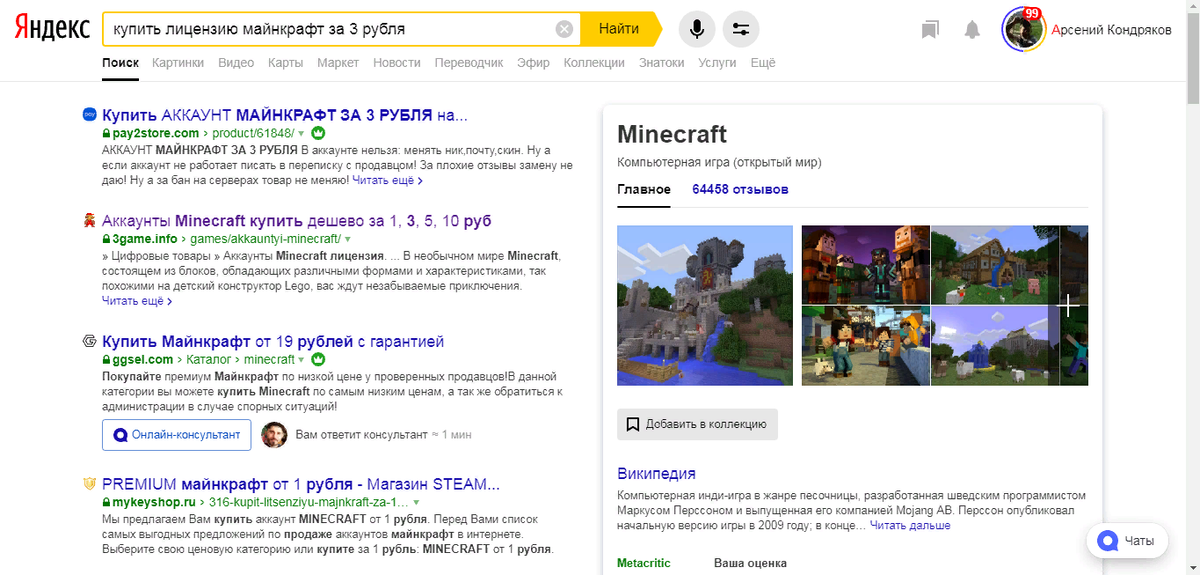This screenshot has width=1200, height=575.
Task: Open notifications bell icon
Action: pyautogui.click(x=972, y=30)
